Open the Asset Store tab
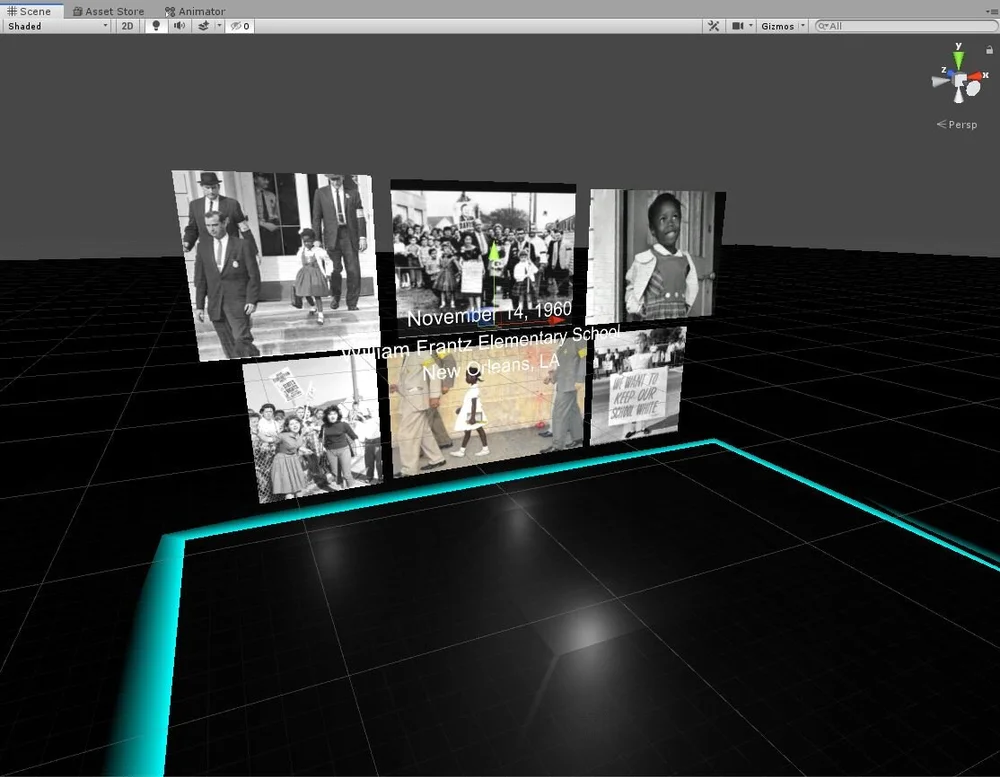The image size is (1000, 777). 108,11
